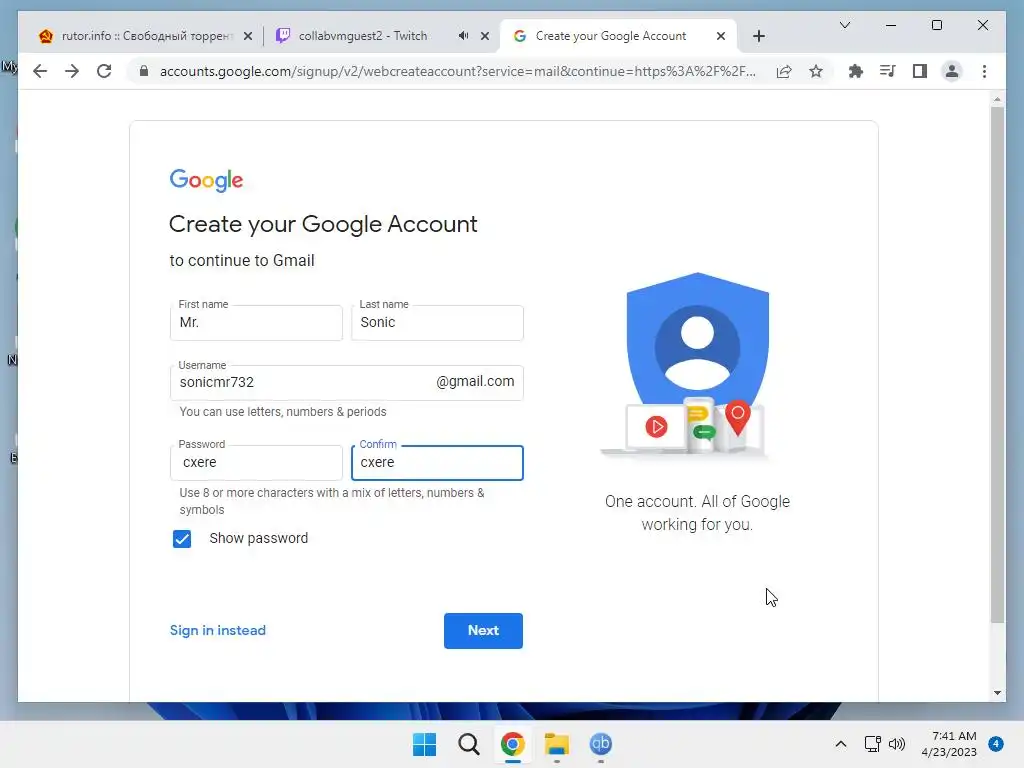Open the Chrome profile avatar
Image resolution: width=1024 pixels, height=768 pixels.
coord(952,71)
